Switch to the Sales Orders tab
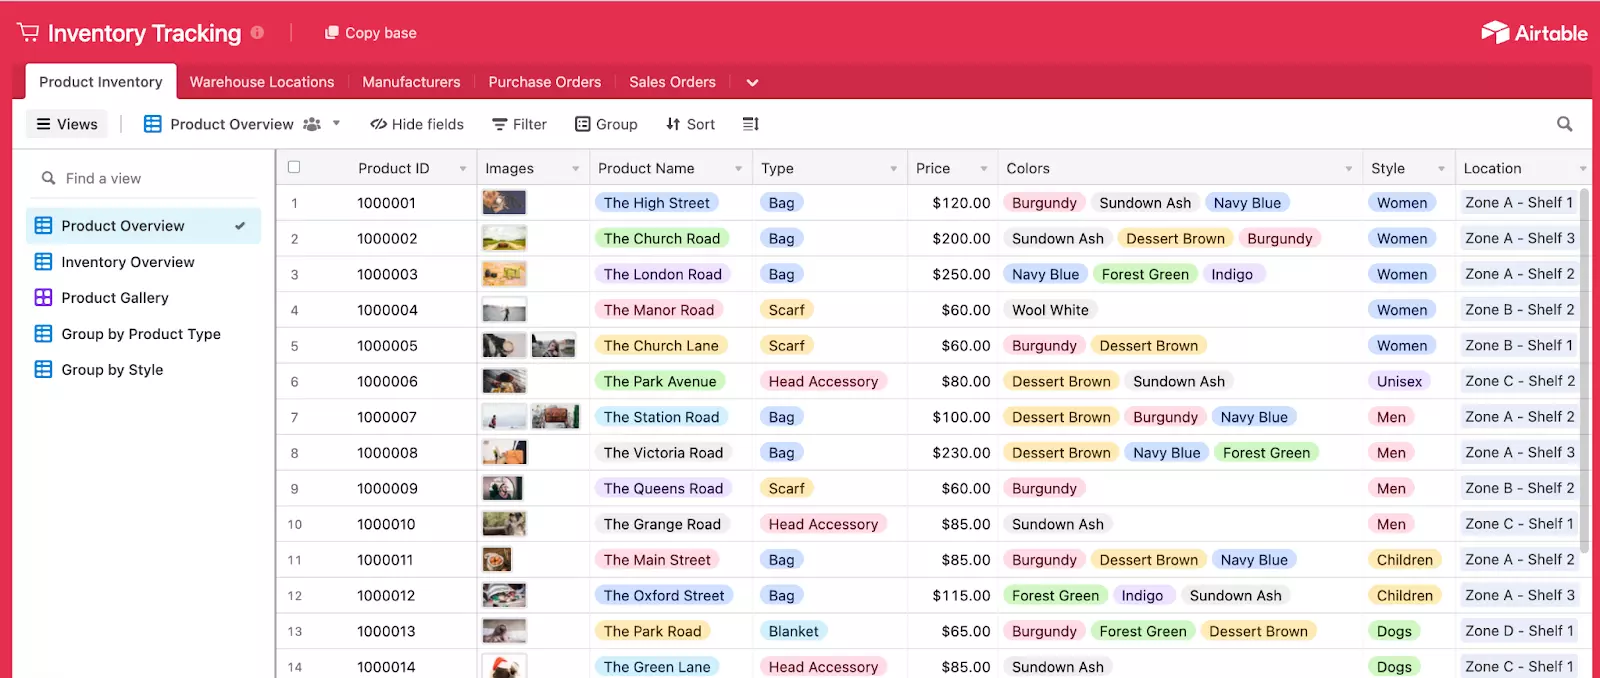 (672, 82)
